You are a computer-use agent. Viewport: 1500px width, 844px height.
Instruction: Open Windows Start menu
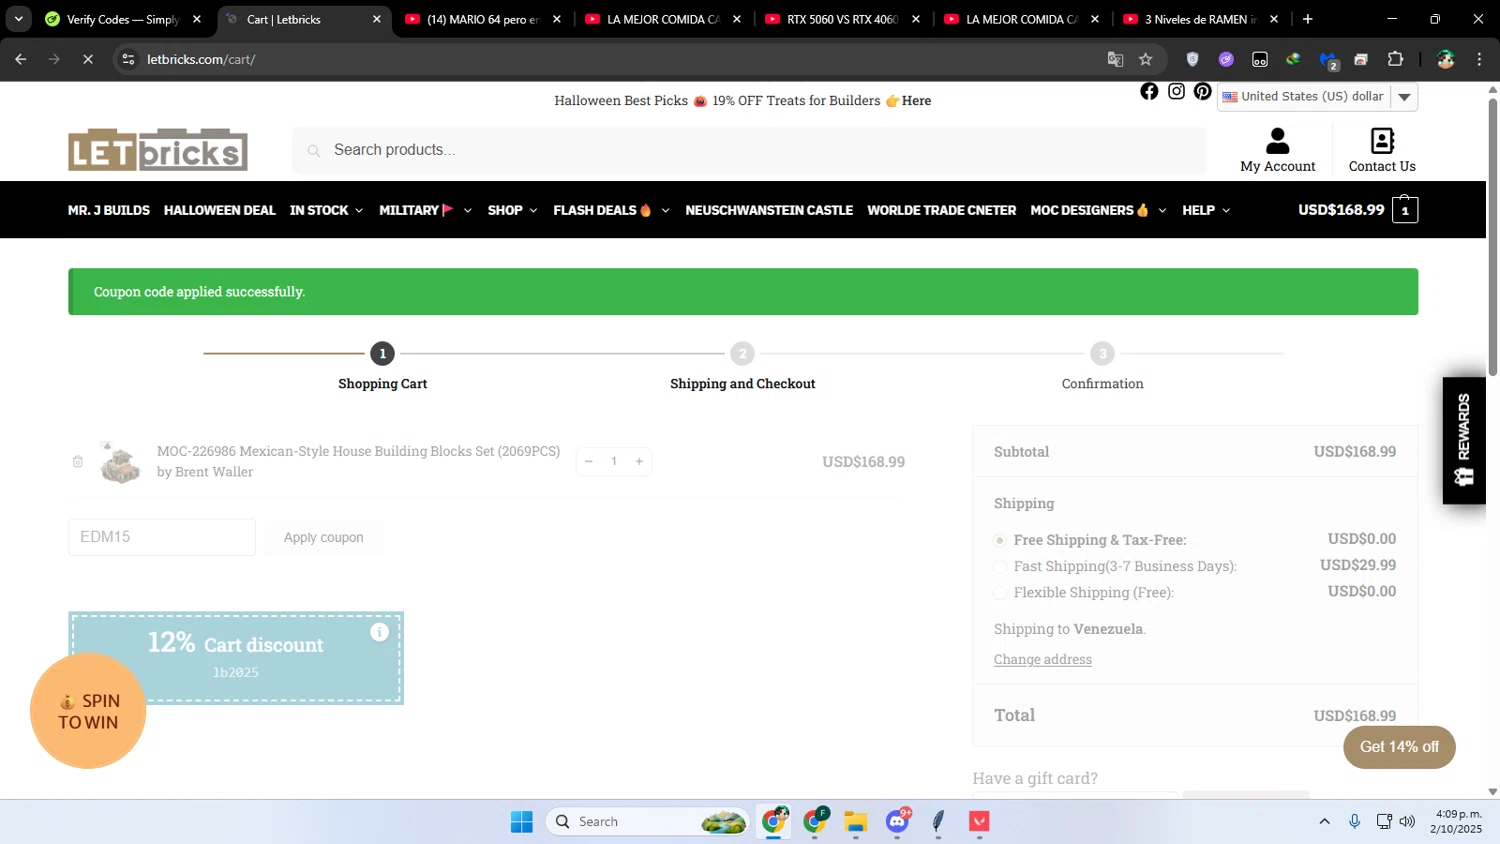coord(521,822)
